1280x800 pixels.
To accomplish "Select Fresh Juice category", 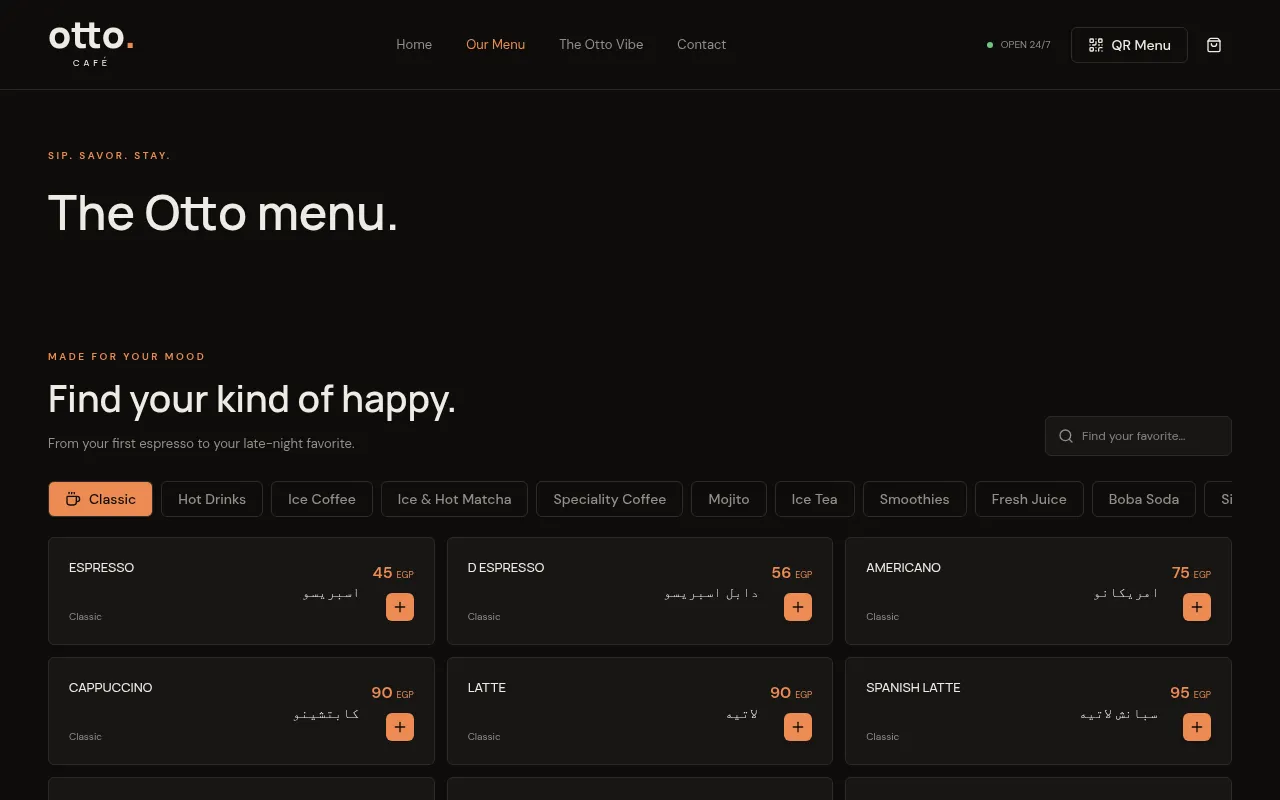I will point(1029,499).
